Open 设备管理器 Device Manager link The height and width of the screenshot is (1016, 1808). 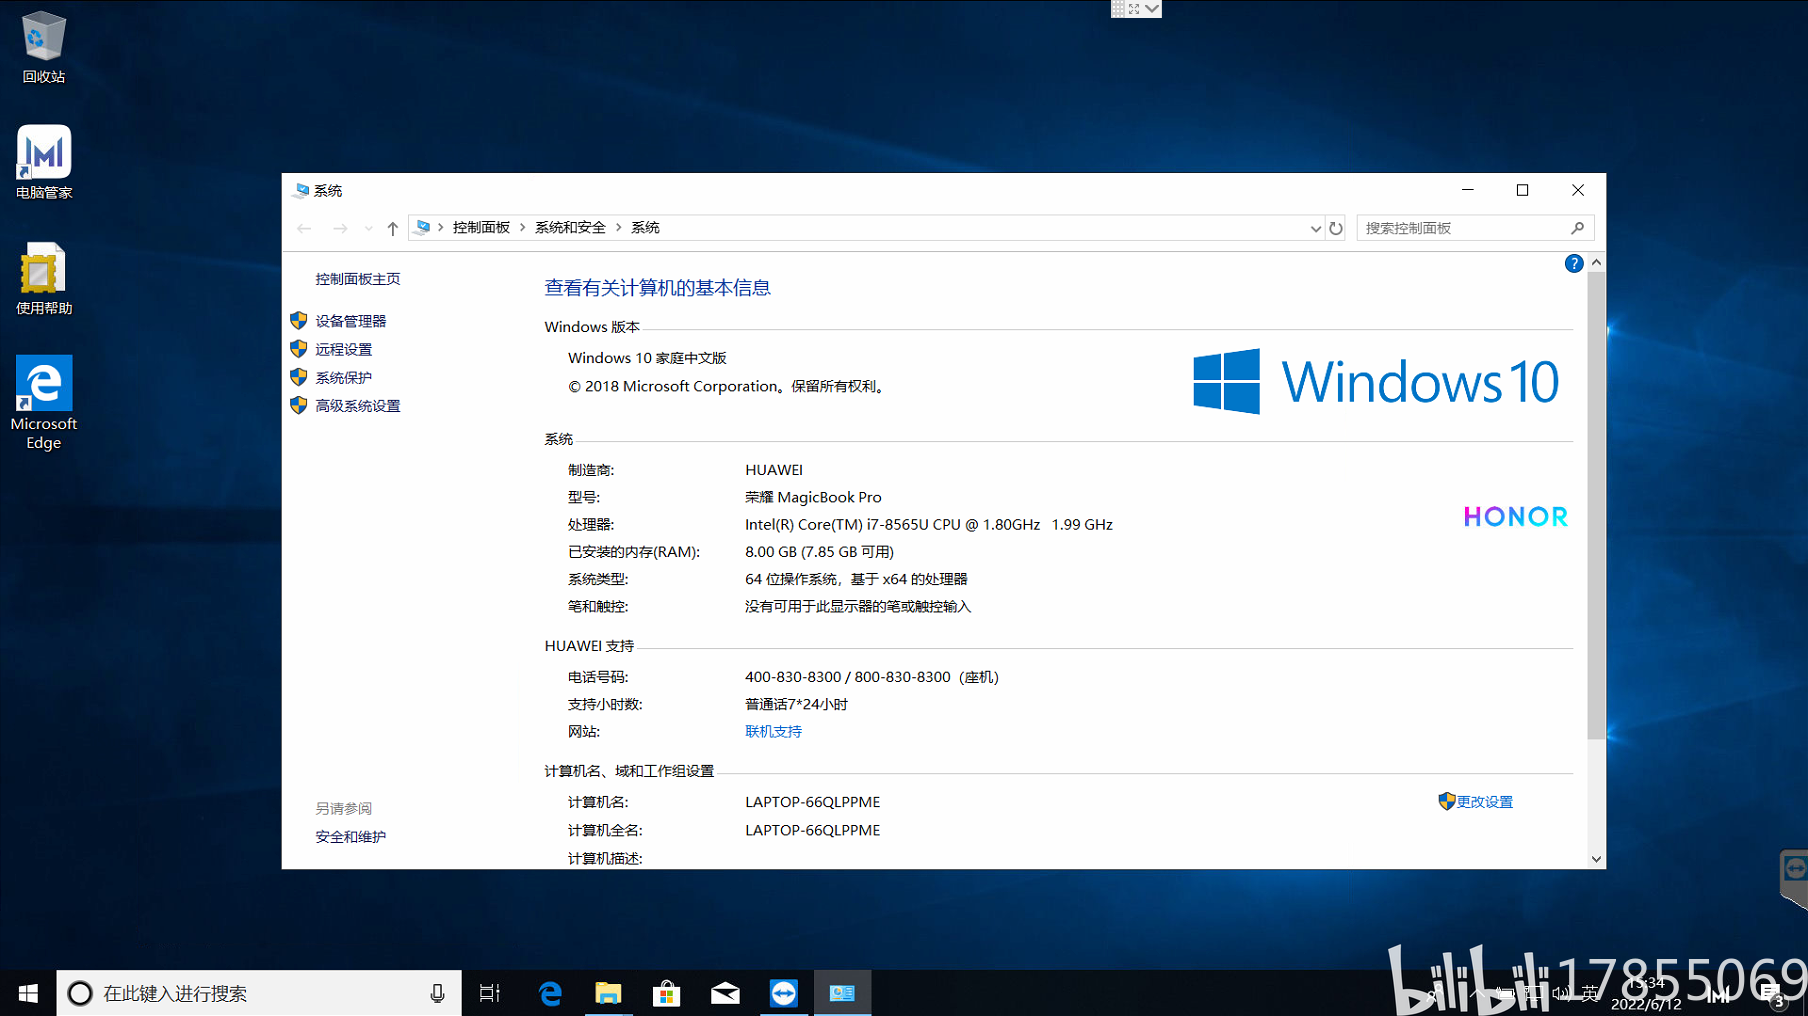point(351,321)
